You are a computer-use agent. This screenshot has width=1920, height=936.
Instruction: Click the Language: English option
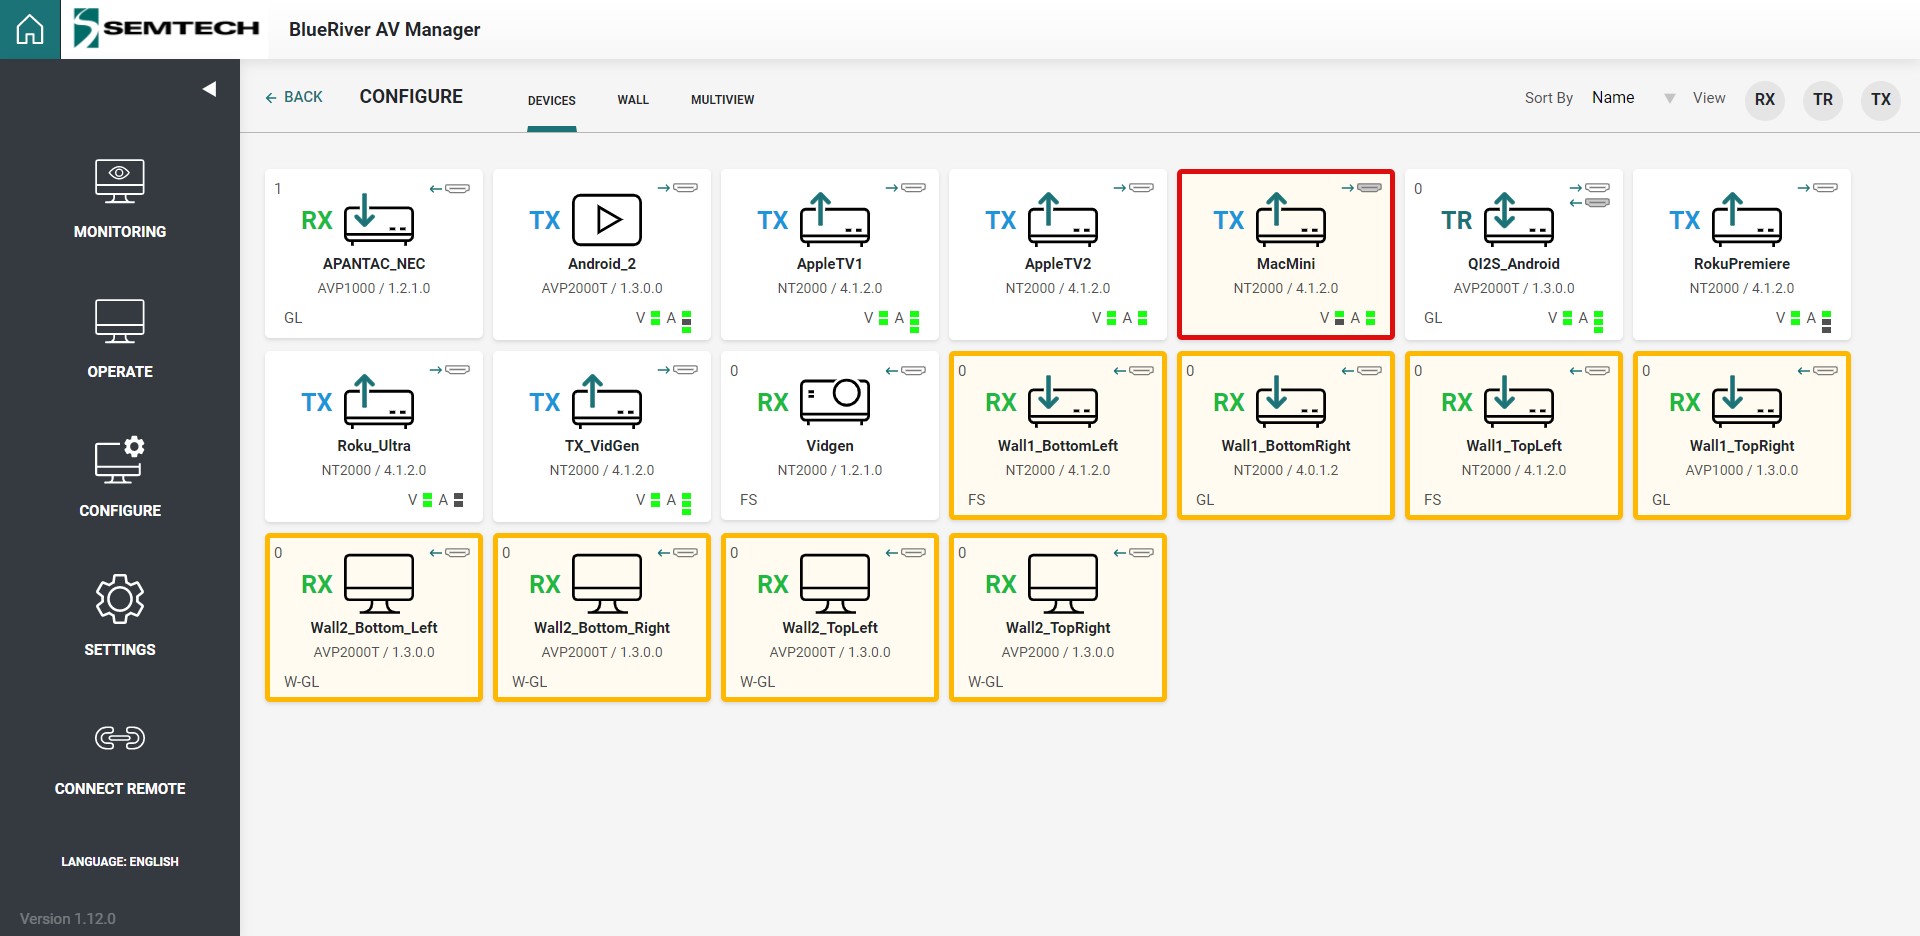(119, 861)
